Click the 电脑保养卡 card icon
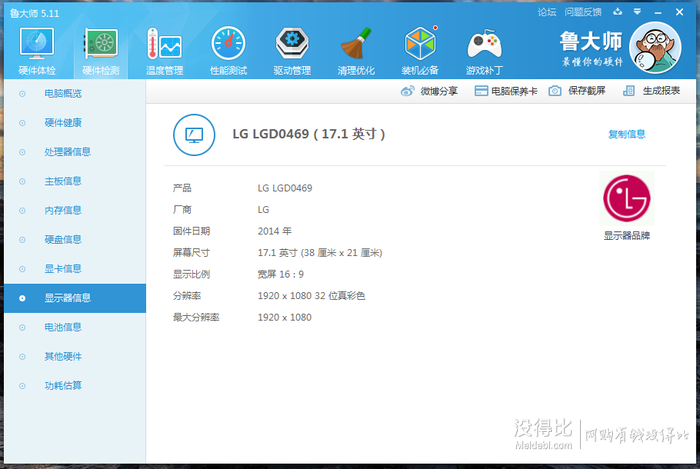 coord(481,91)
